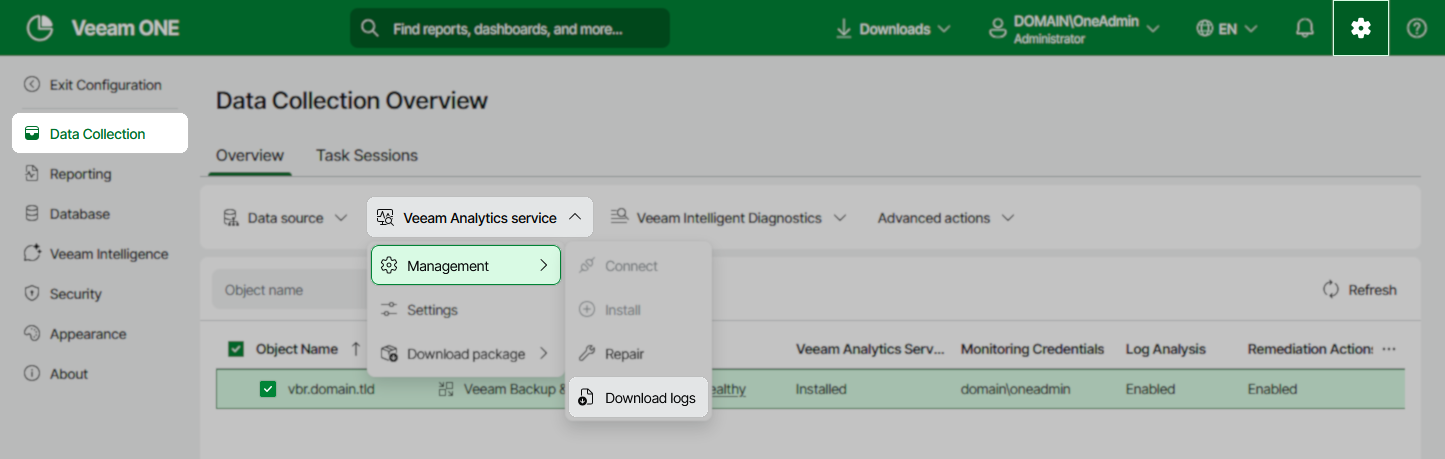Click the Download logs file icon

(587, 398)
